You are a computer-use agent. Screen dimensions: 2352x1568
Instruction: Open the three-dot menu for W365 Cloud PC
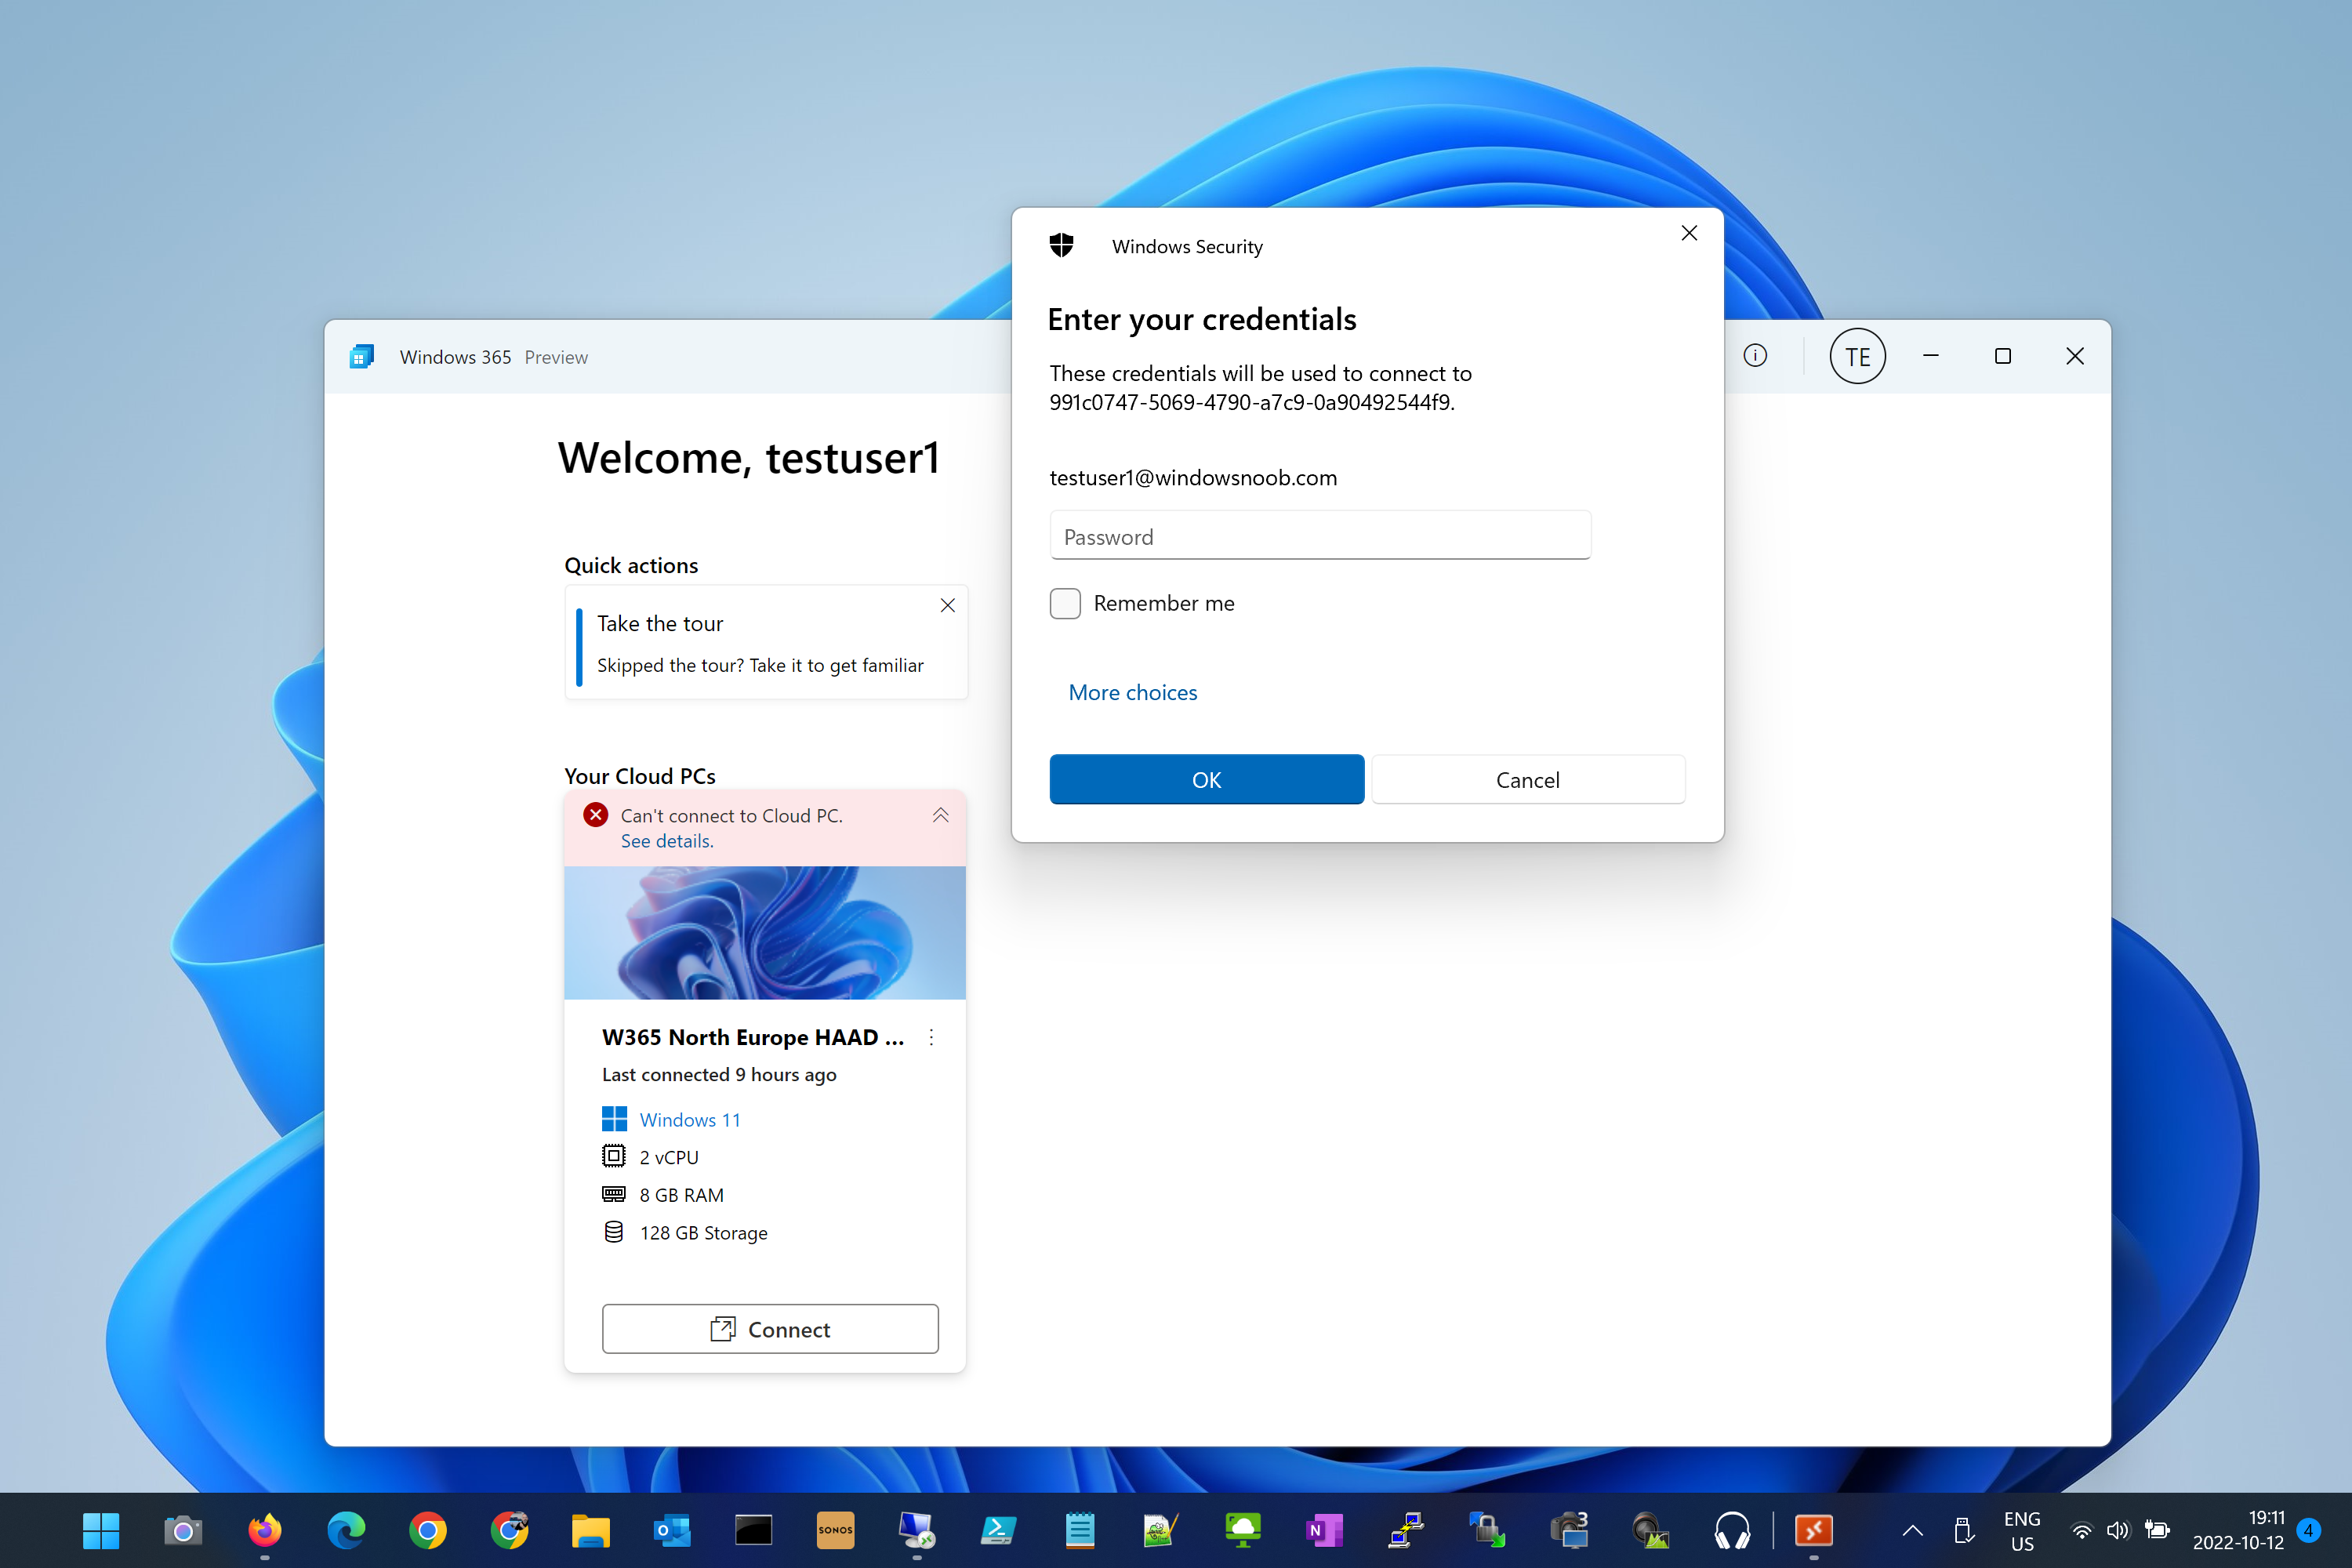coord(931,1037)
